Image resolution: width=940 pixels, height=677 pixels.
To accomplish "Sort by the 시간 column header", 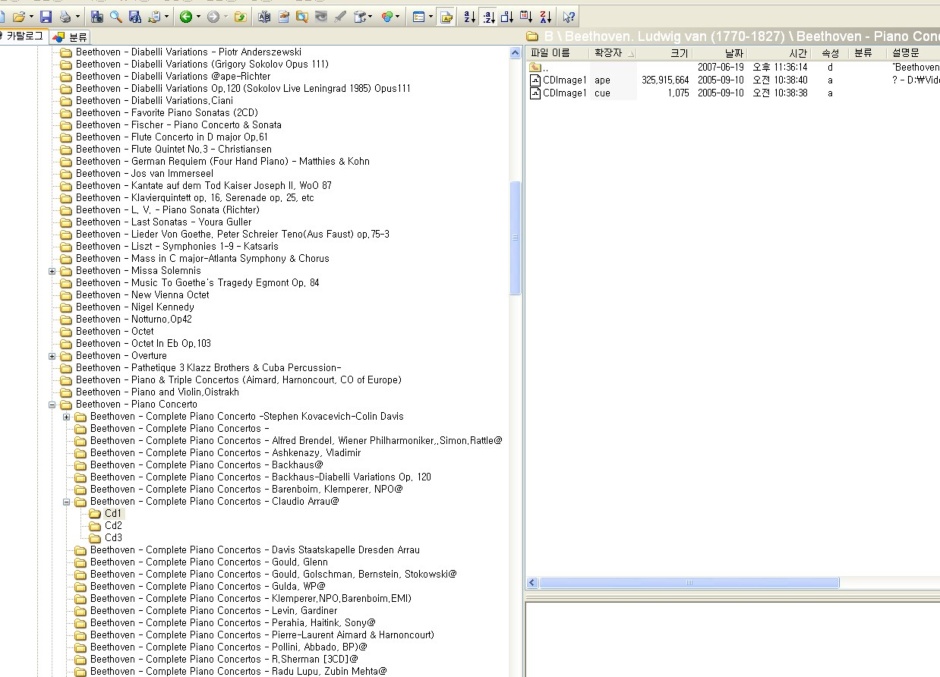I will point(780,53).
